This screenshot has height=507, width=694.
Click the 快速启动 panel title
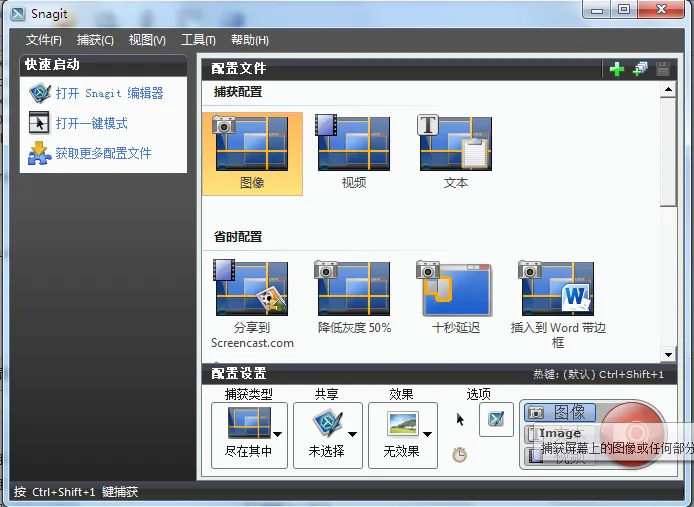(x=52, y=65)
